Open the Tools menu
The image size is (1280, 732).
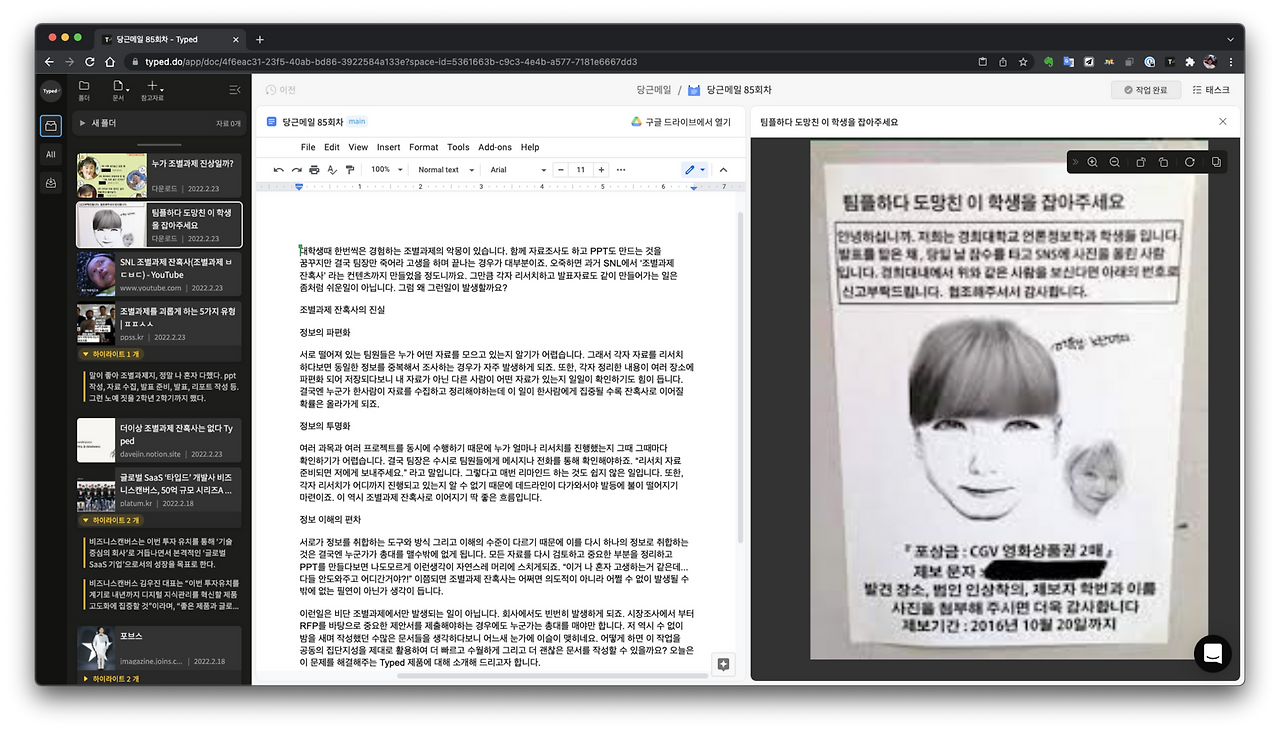coord(458,147)
